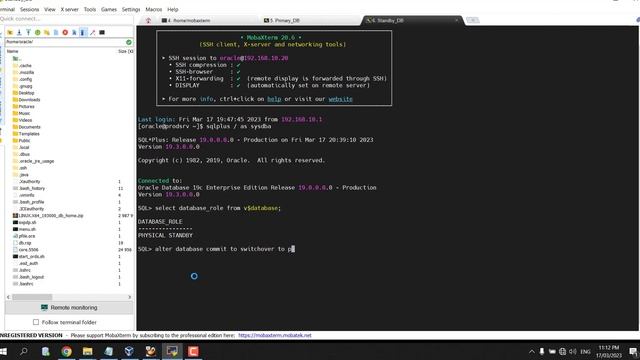Viewport: 640px width, 360px height.
Task: Click the red app icon on taskbar
Action: pyautogui.click(x=193, y=351)
